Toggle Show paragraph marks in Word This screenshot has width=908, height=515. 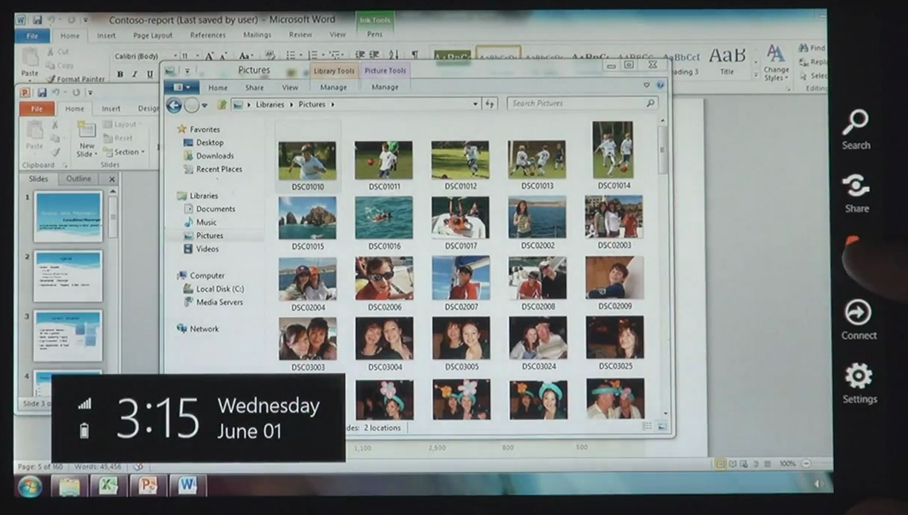click(415, 56)
